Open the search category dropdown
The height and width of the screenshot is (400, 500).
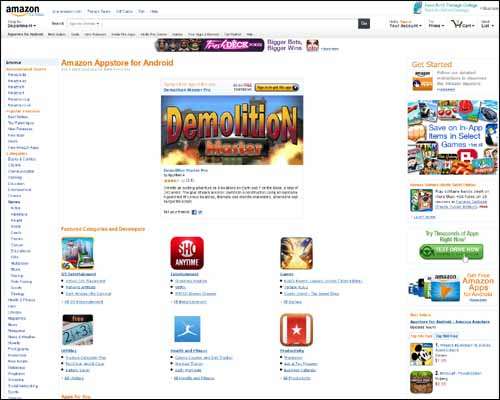[x=84, y=24]
